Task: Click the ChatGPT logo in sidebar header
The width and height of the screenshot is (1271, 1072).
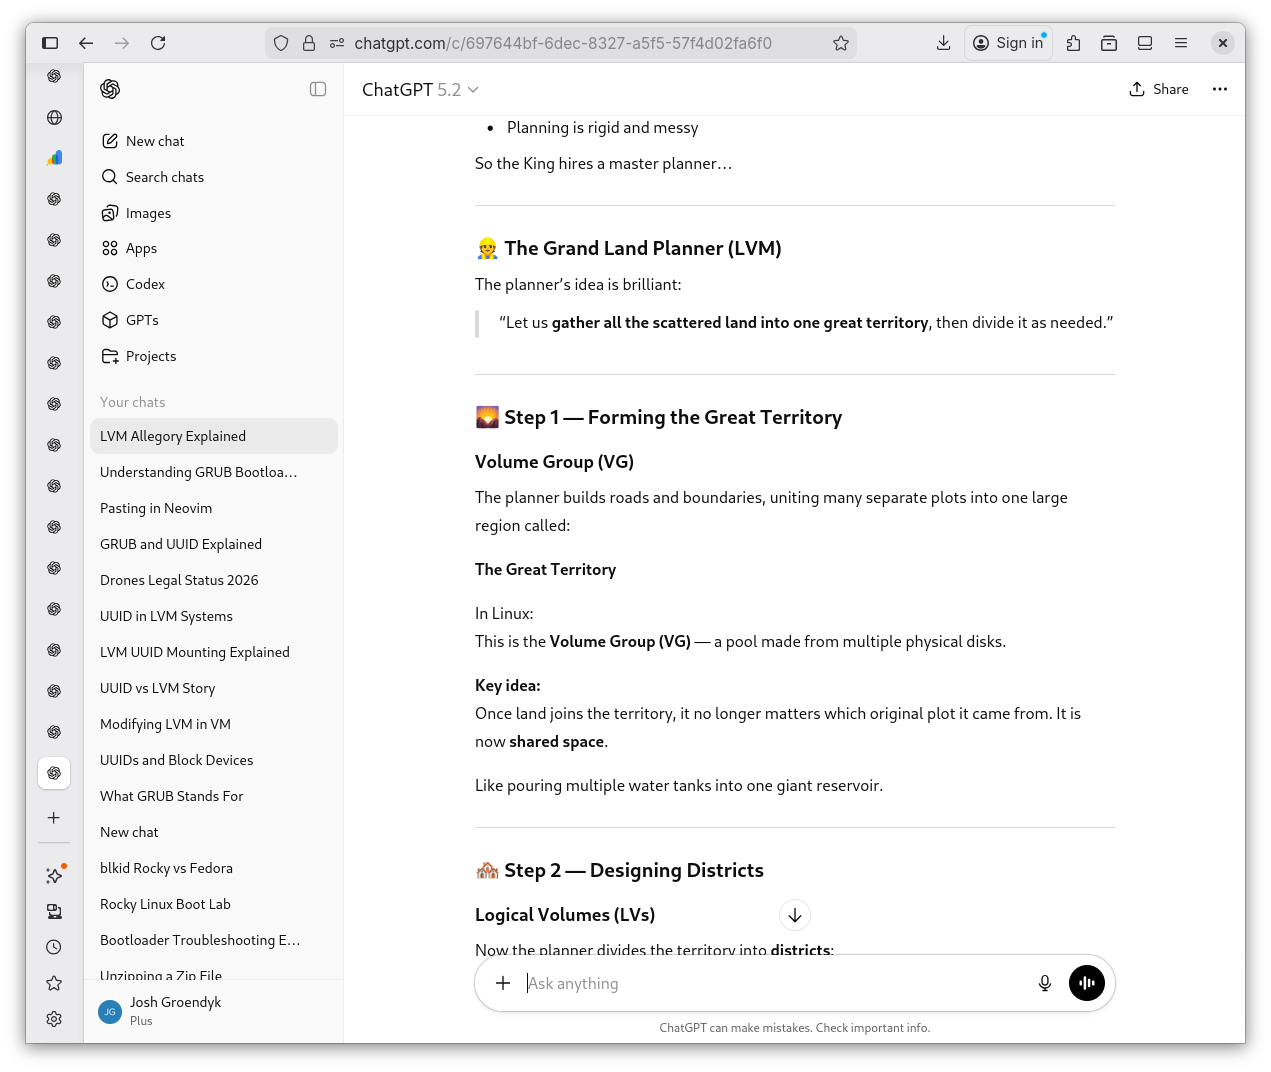Action: point(110,89)
